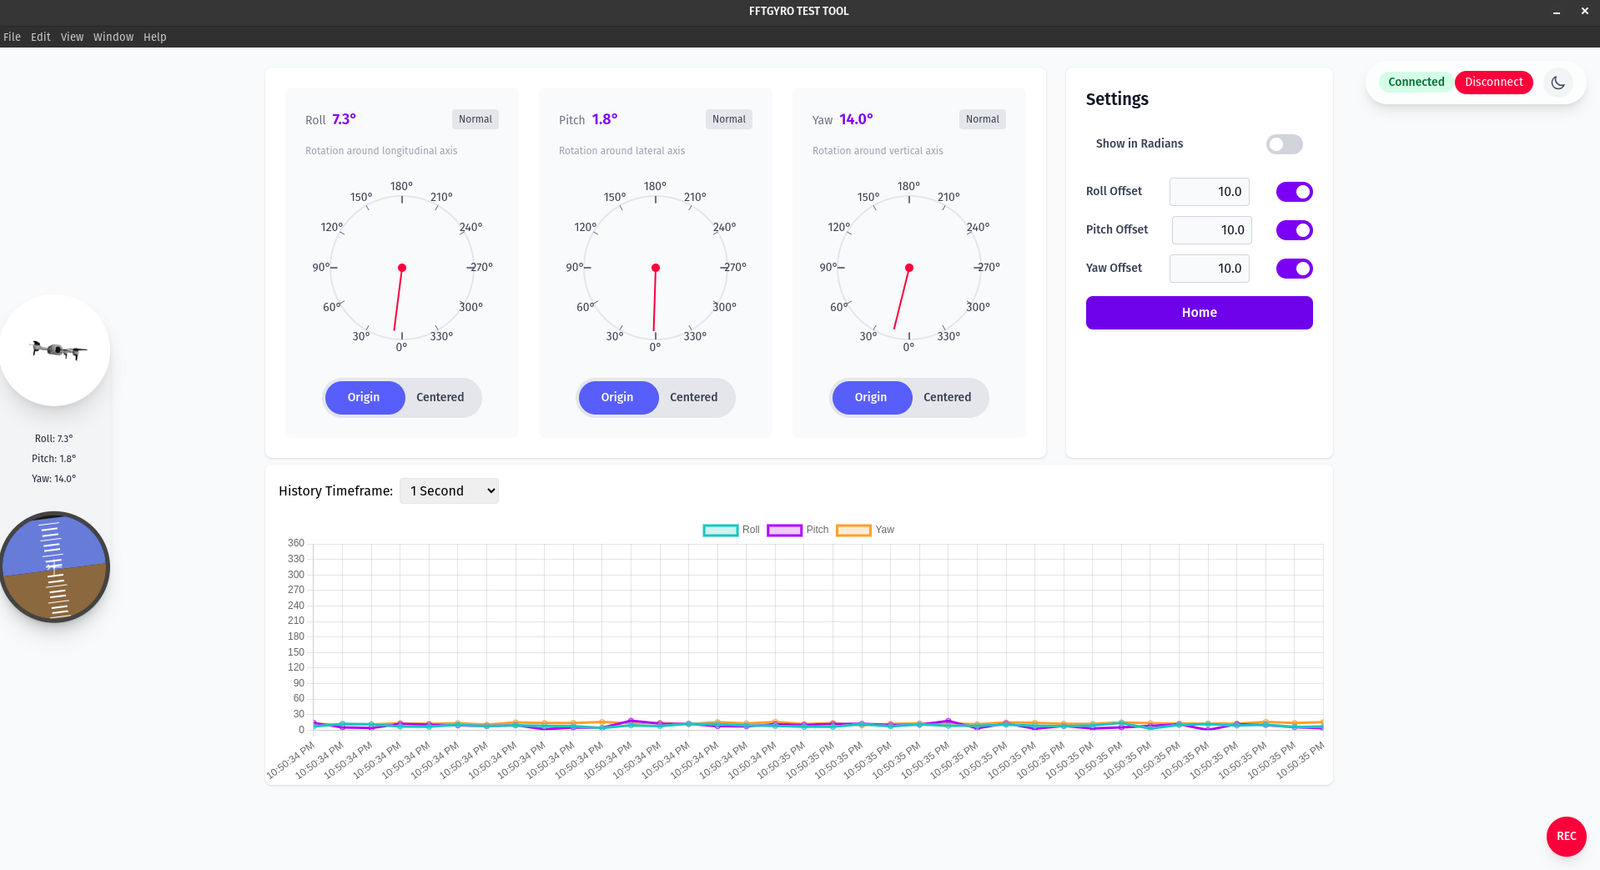Start recording with the red REC button
This screenshot has width=1600, height=870.
(x=1565, y=836)
